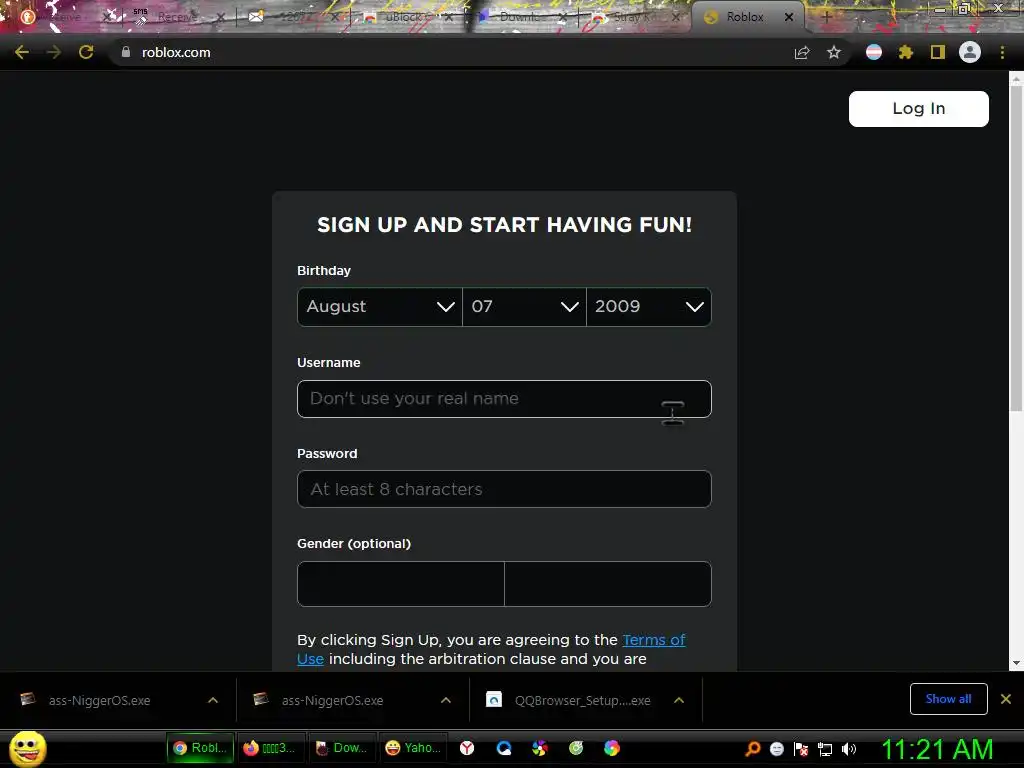View site info via the lock icon
1024x768 pixels.
125,52
